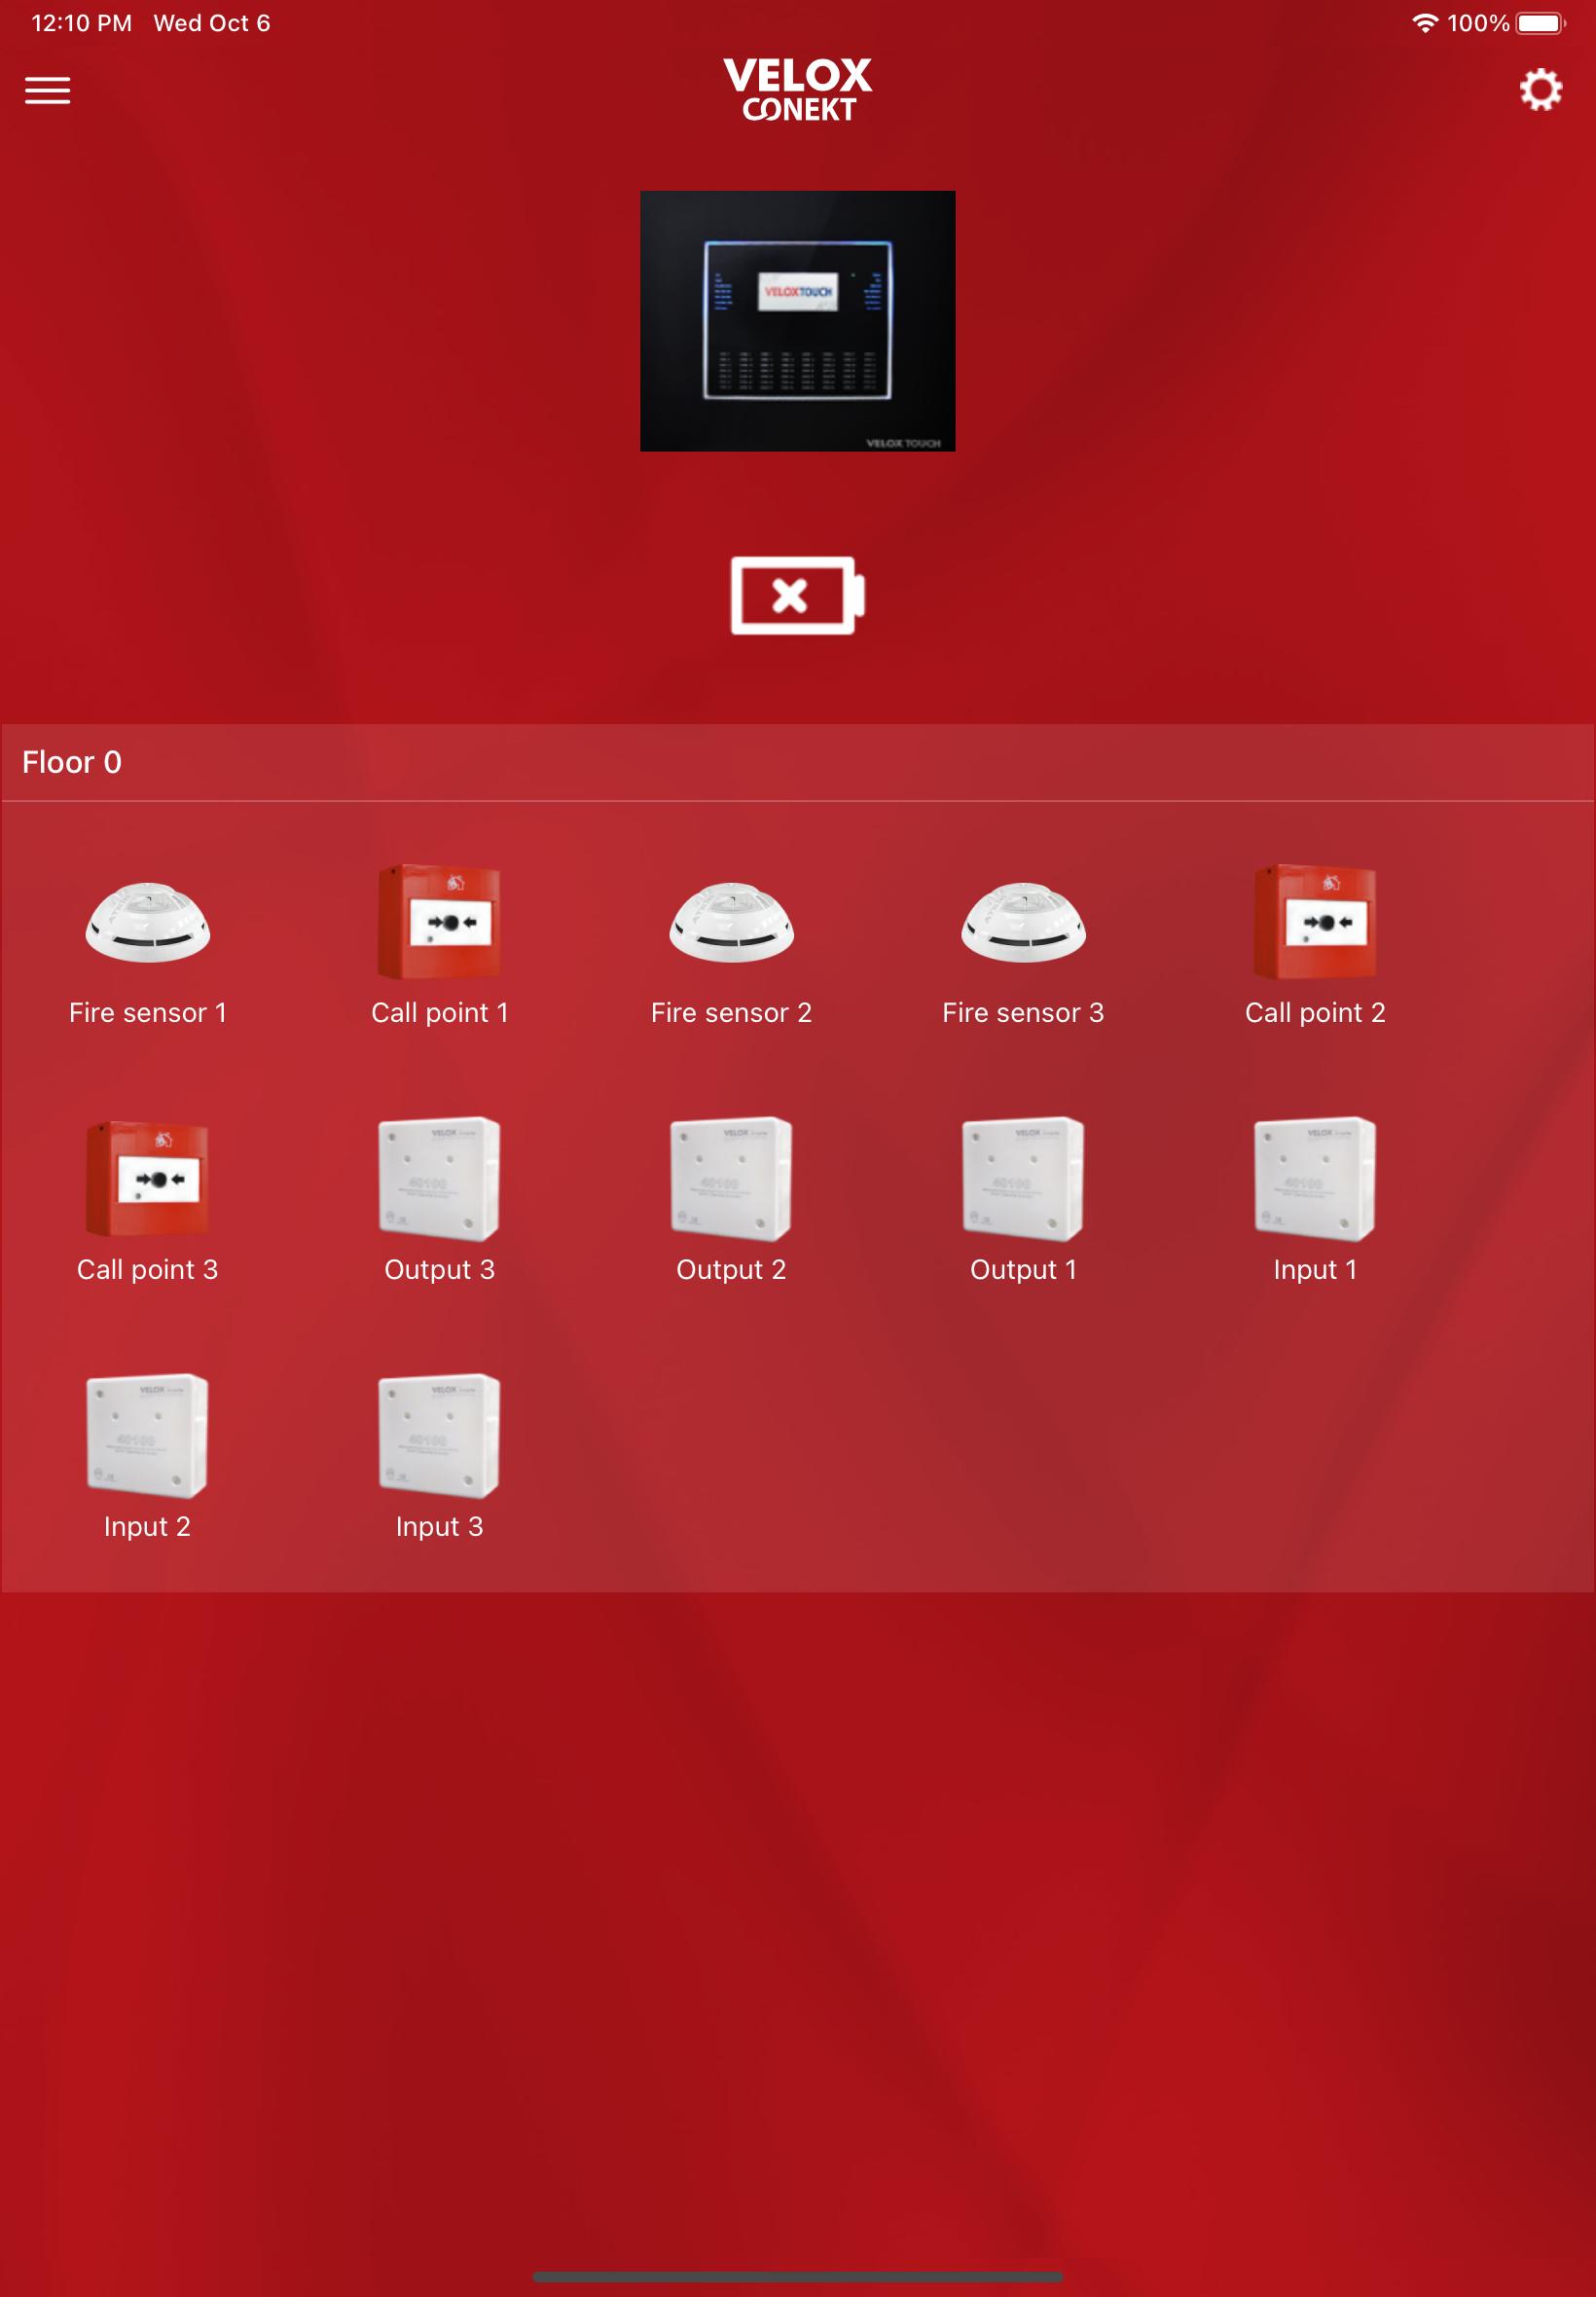
Task: Click the Floor 0 section header
Action: 797,762
